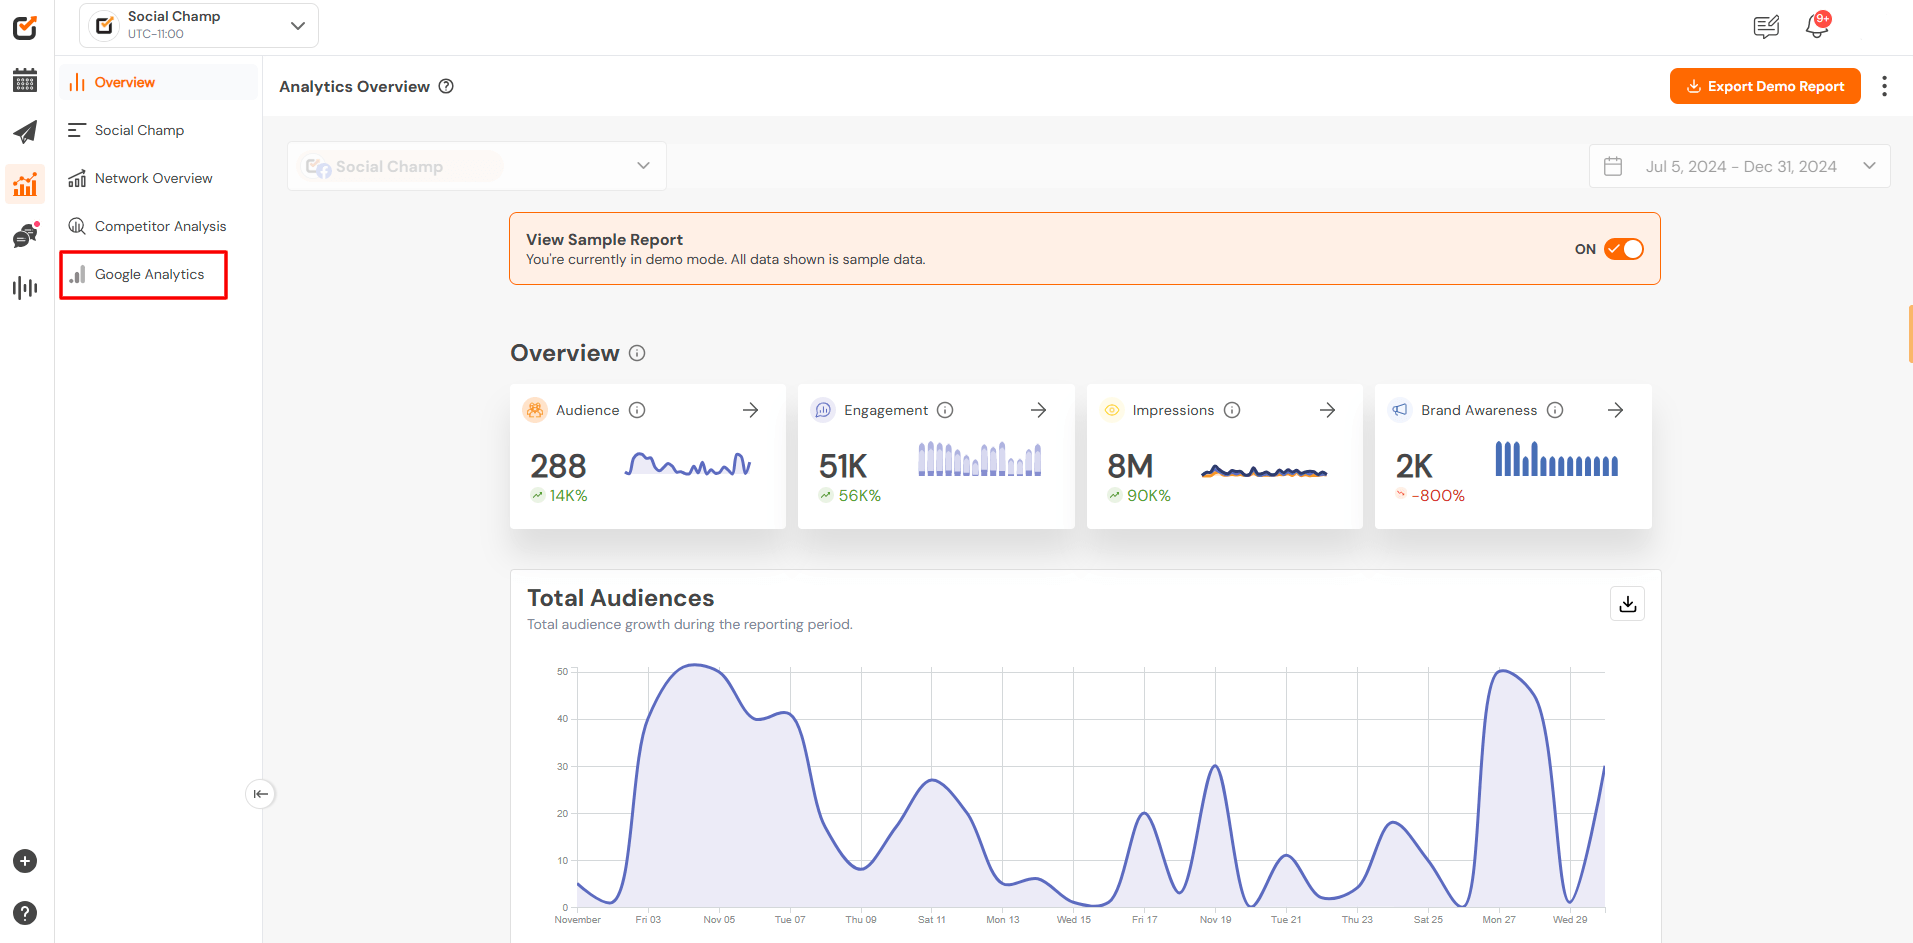
Task: Open Impressions card arrow
Action: coord(1328,410)
